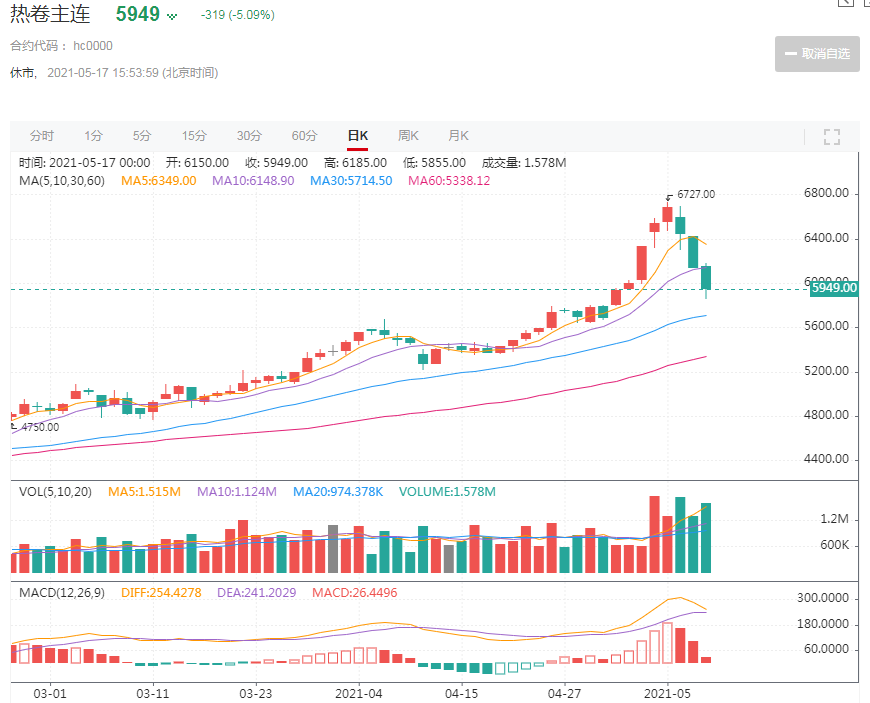Viewport: 870px width, 703px height.
Task: Click the 休市 market status text
Action: [23, 73]
